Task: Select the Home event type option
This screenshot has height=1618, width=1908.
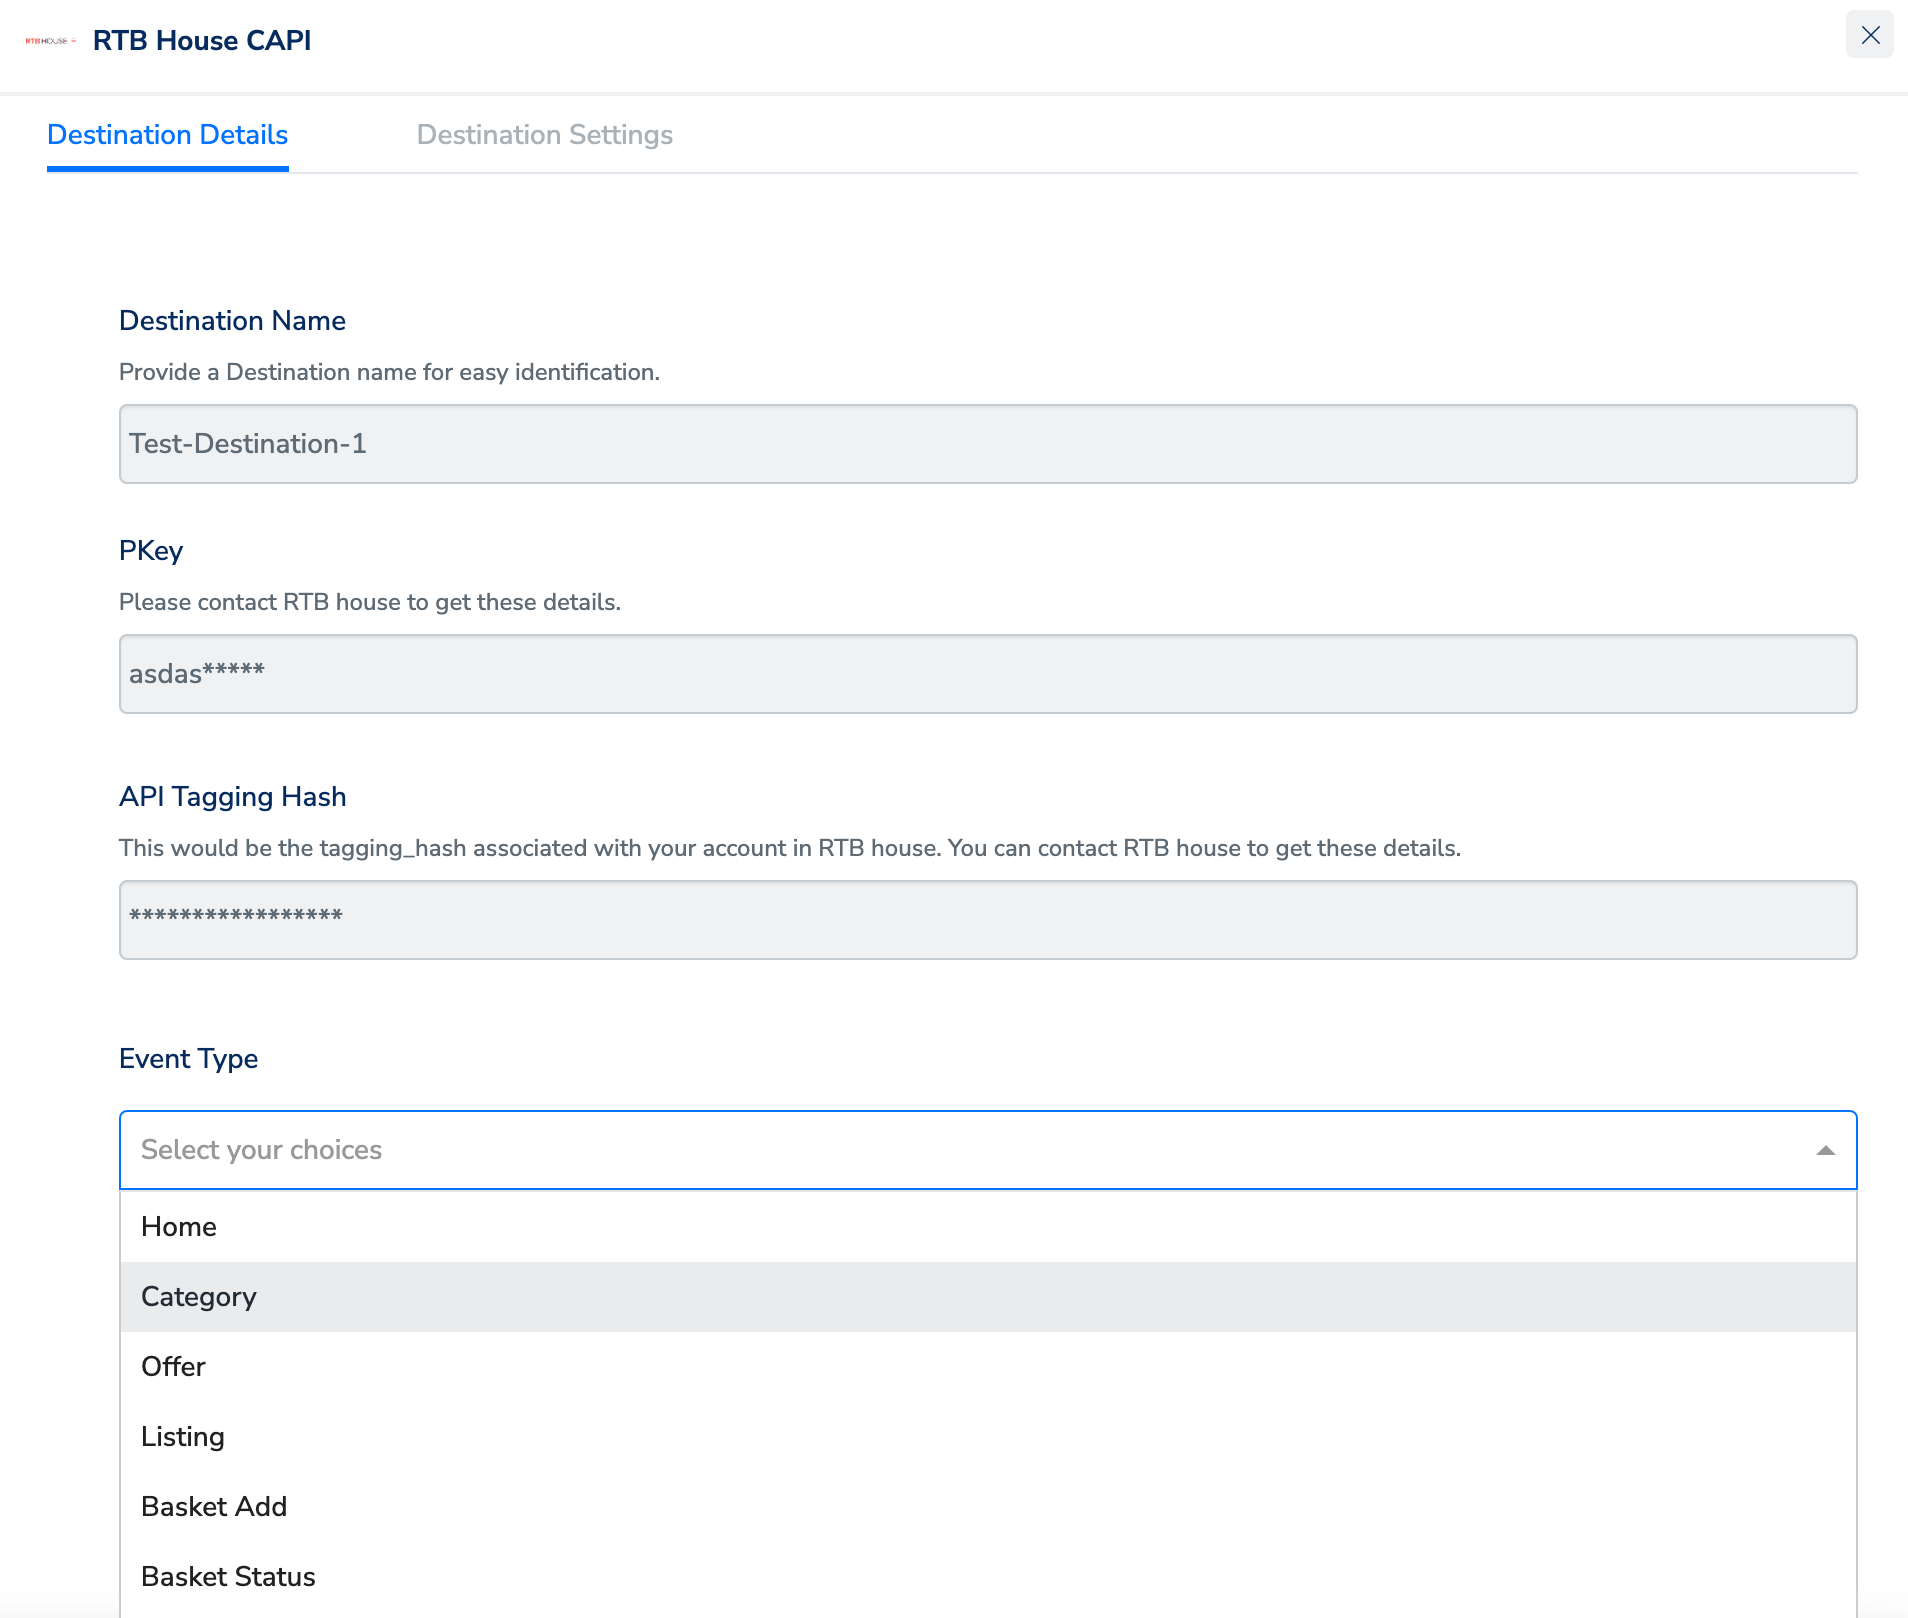Action: [179, 1227]
